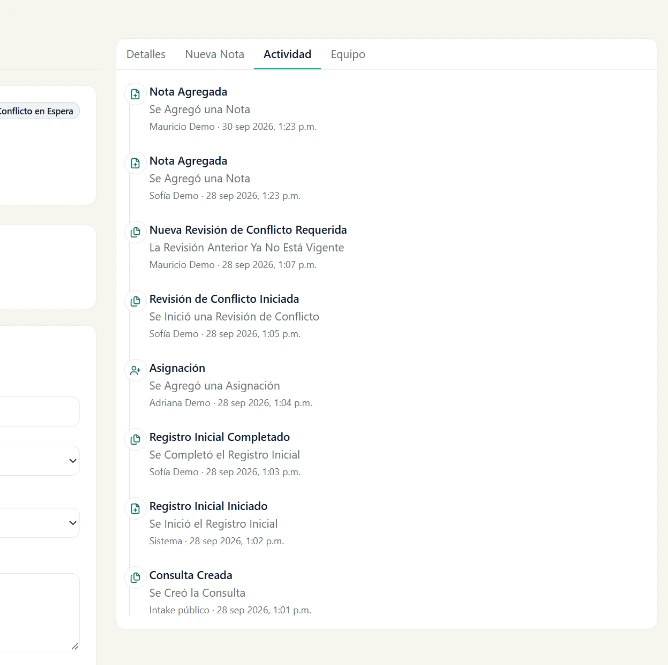
Task: Click 'Sofía Demo · 28 sep 2026, 1:03 p.m.'
Action: click(x=225, y=472)
